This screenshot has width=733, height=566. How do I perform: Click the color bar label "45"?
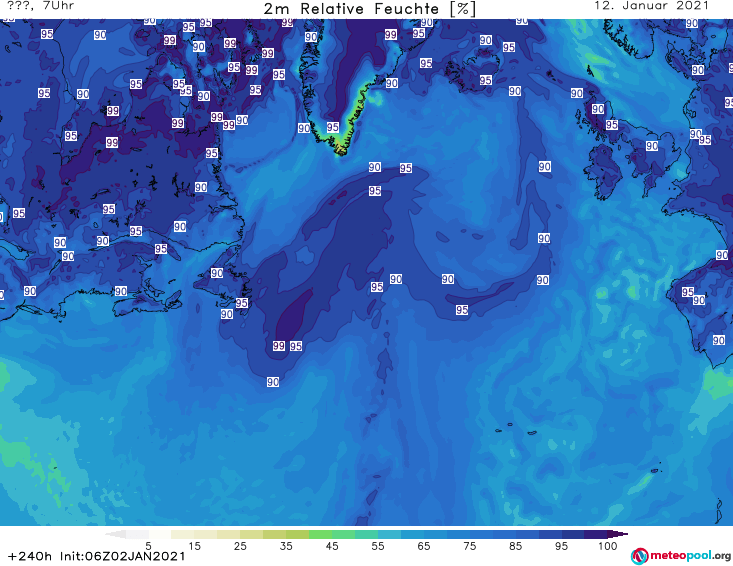(332, 546)
